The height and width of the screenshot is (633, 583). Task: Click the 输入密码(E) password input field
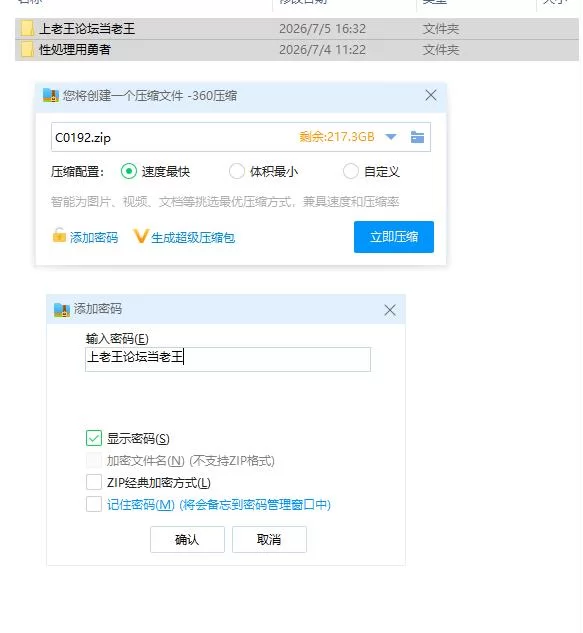pyautogui.click(x=228, y=359)
